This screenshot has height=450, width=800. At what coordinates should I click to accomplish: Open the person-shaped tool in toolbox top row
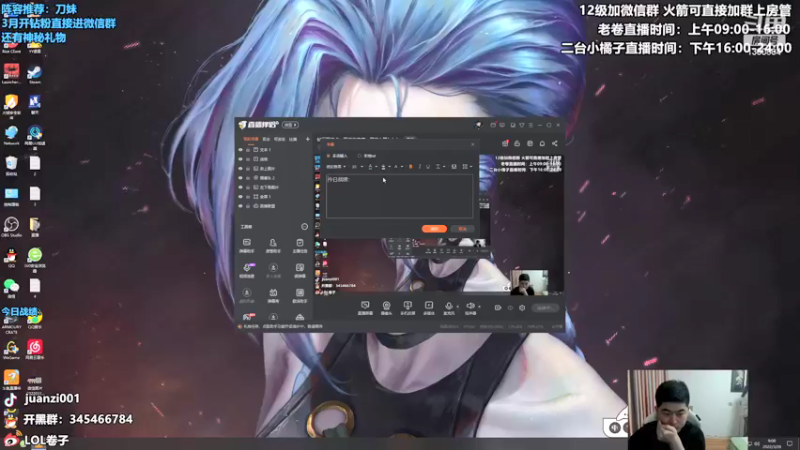[273, 245]
